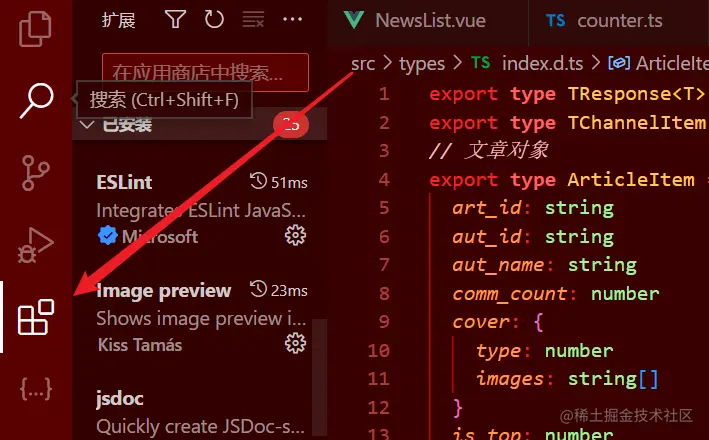Click the ArticleItem type name on line 4
Screen dimensions: 709x440
point(631,180)
